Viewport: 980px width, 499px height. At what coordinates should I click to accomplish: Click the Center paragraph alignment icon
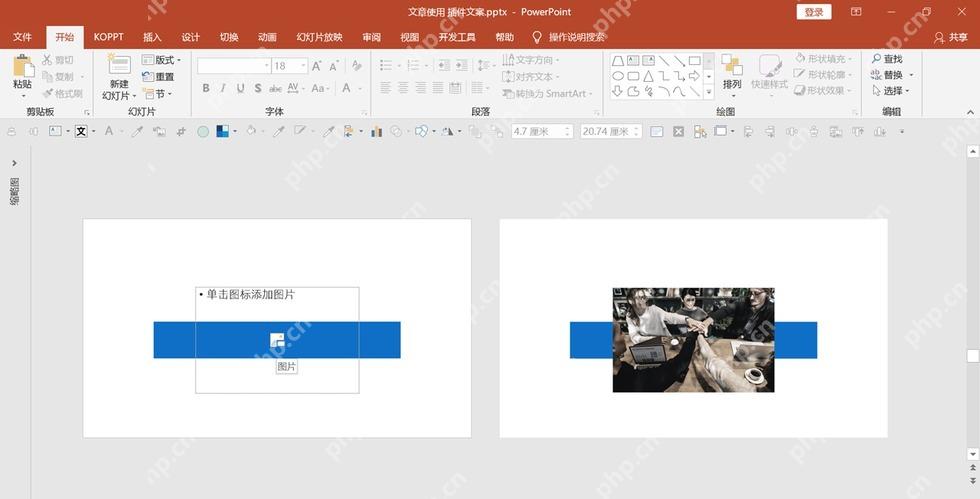(403, 88)
